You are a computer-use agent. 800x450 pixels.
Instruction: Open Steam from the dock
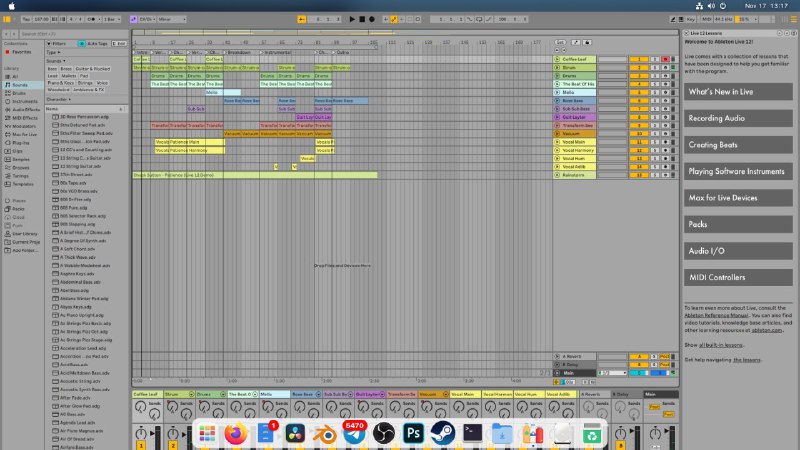pos(443,434)
